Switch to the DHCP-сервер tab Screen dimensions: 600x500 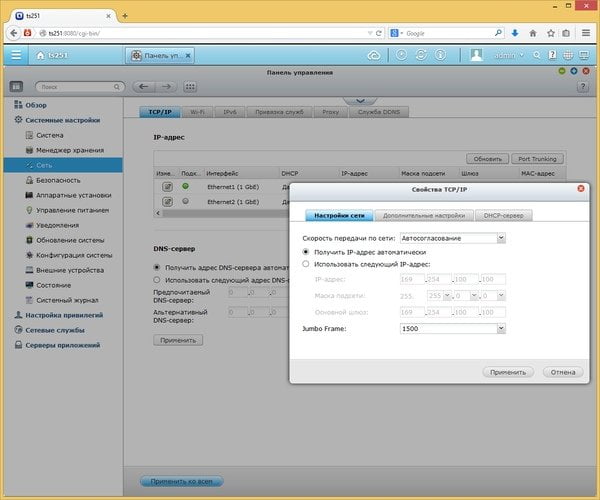pos(503,215)
